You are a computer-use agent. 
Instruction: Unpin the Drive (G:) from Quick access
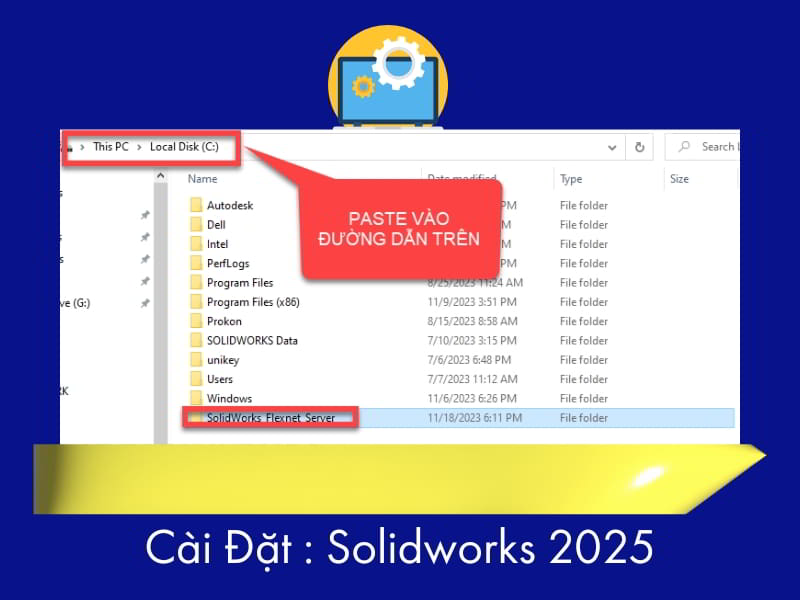pyautogui.click(x=145, y=302)
